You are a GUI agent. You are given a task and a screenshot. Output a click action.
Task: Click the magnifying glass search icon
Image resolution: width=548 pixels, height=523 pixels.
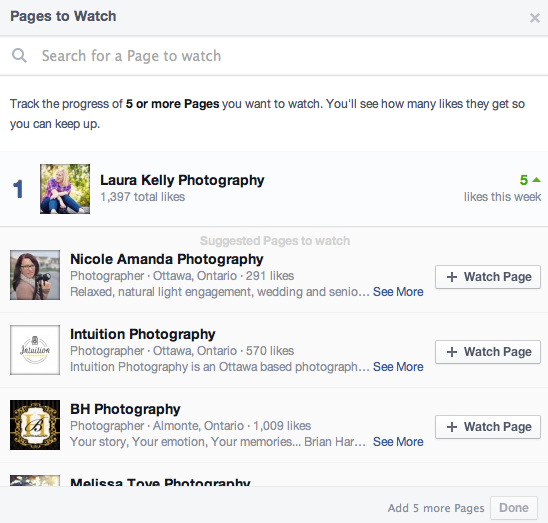click(19, 56)
